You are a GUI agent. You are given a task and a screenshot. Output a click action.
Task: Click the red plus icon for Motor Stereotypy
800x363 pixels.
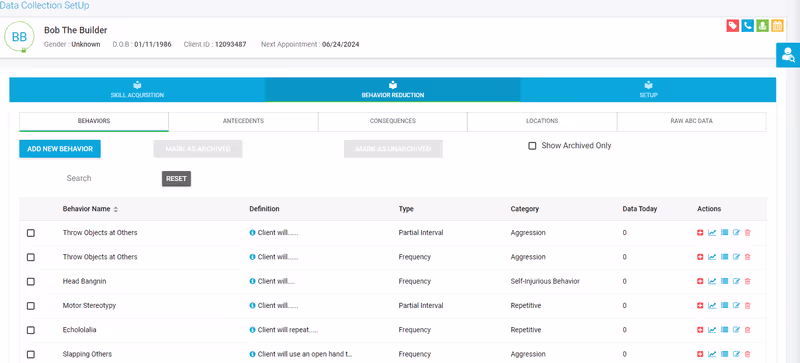[700, 306]
